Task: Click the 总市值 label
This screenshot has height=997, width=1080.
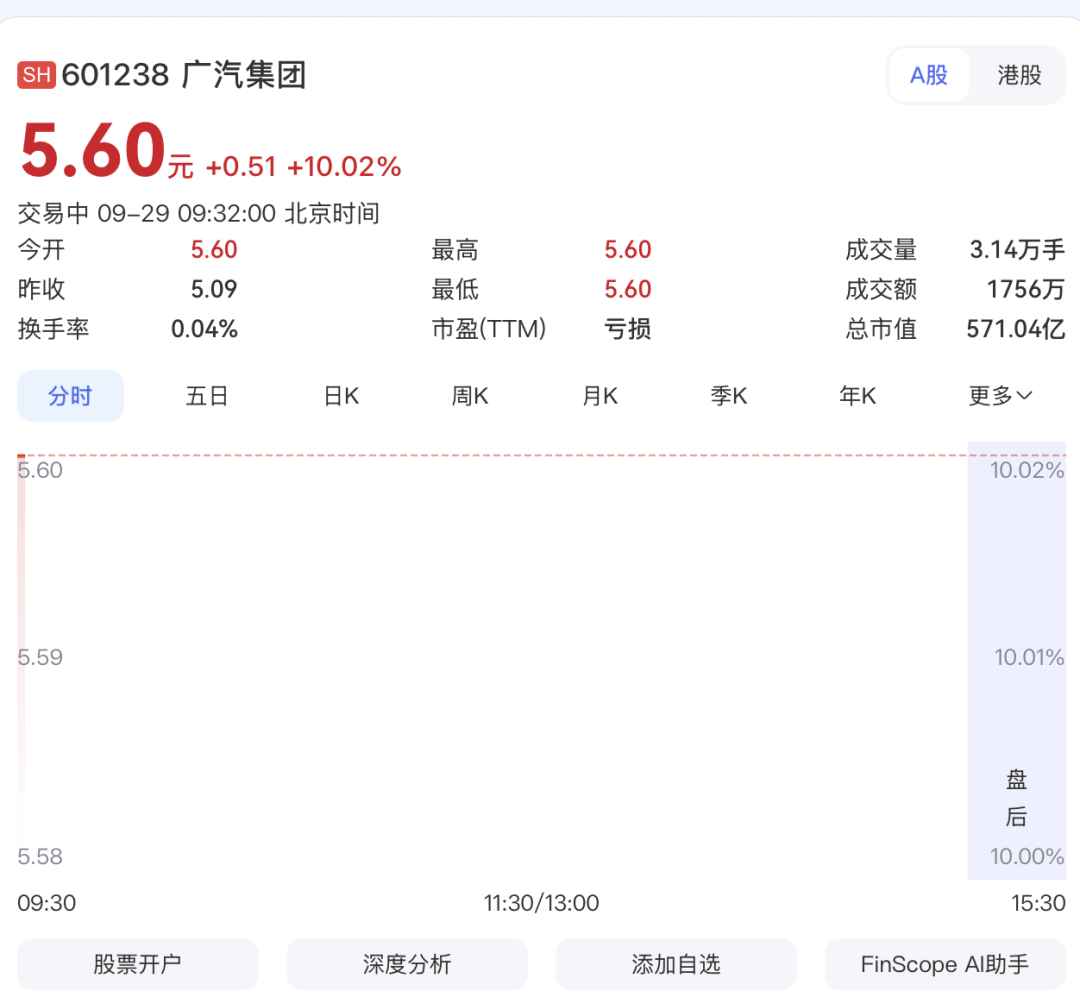Action: tap(881, 329)
